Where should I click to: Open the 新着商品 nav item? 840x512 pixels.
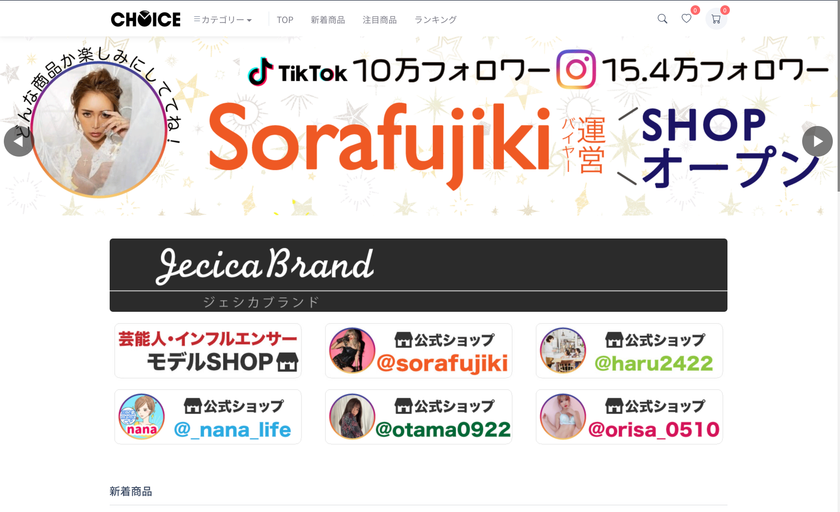[328, 20]
